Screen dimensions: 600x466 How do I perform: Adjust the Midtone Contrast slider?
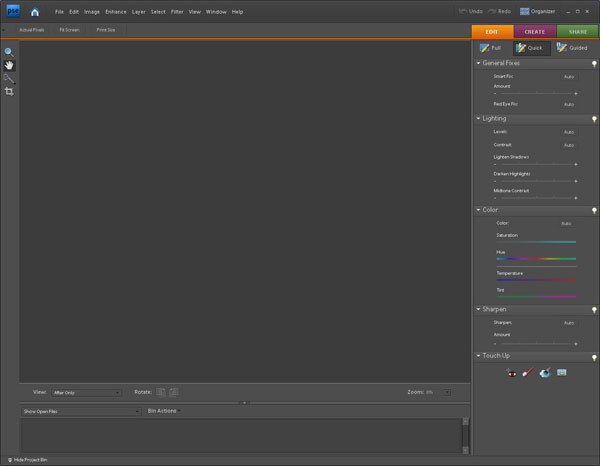click(x=536, y=198)
